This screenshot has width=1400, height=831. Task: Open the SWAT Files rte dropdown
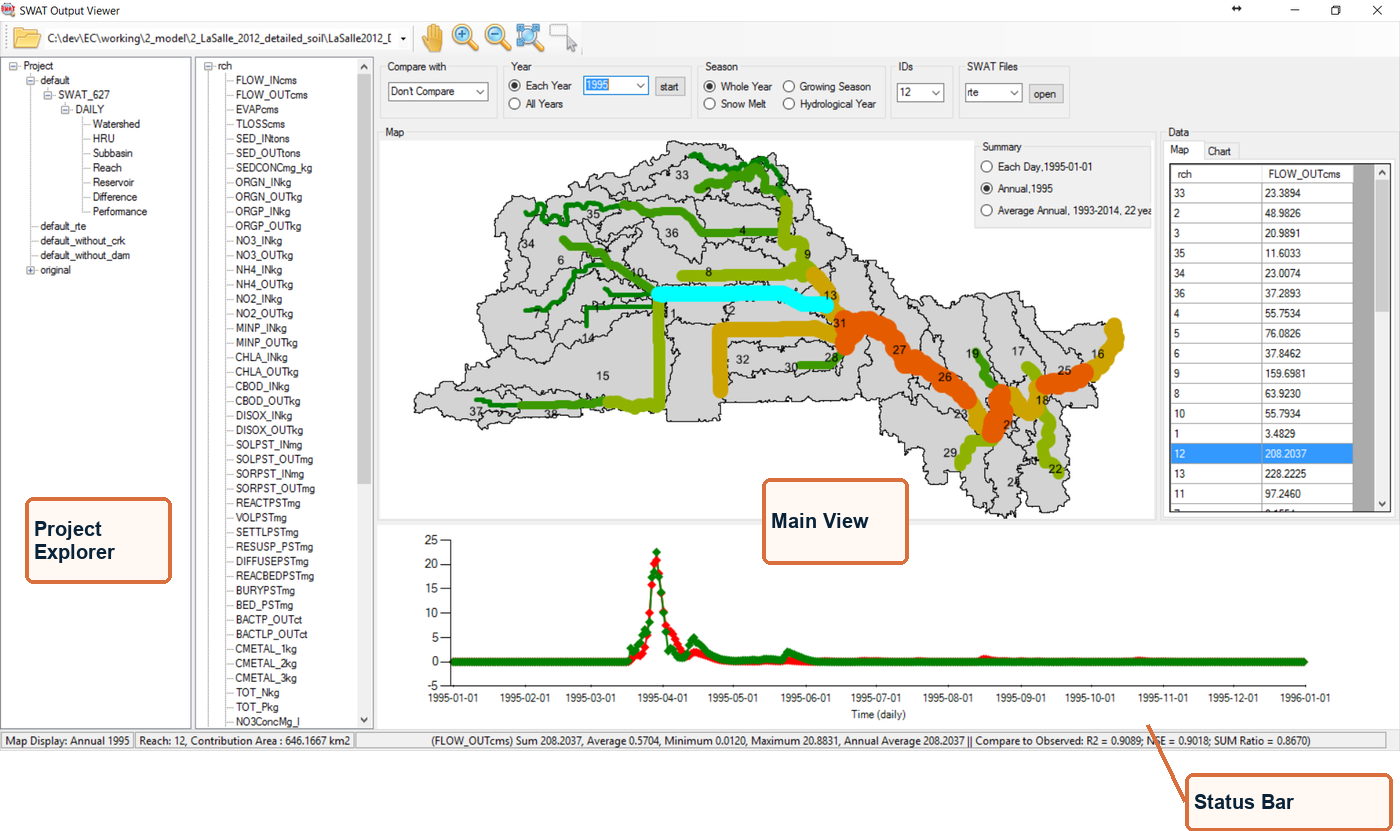993,92
